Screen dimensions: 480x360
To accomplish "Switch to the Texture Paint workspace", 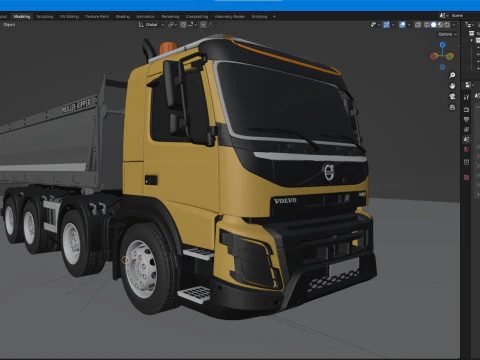I will tap(97, 16).
